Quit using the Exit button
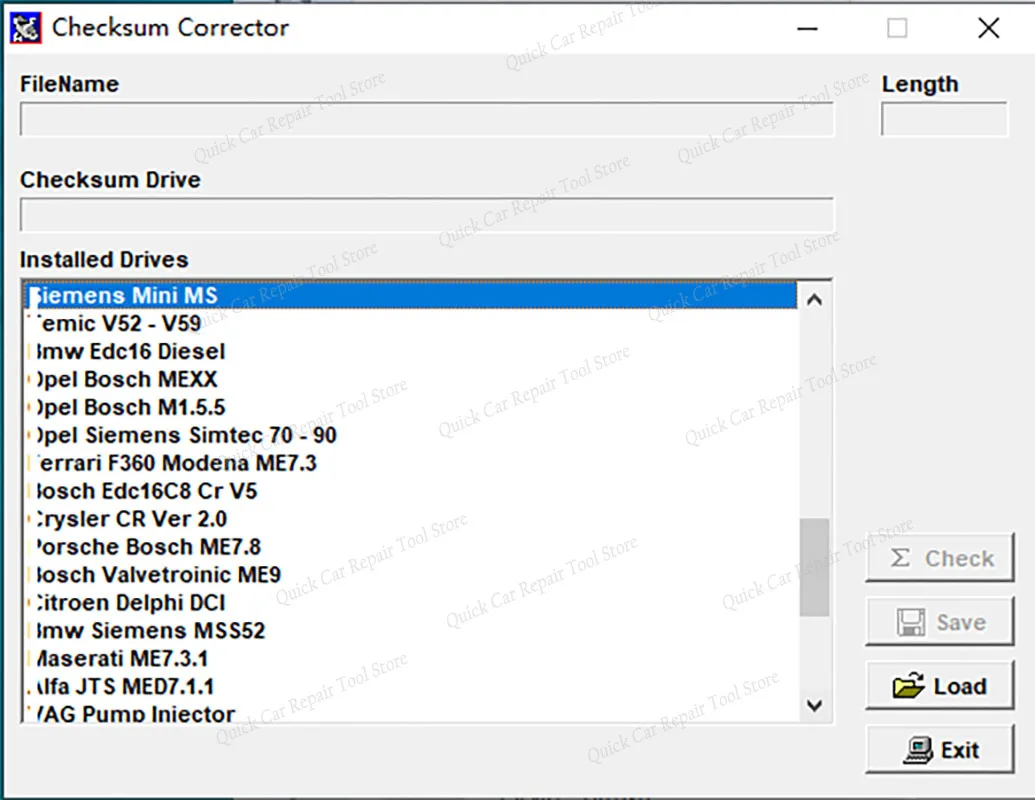The image size is (1035, 800). [939, 750]
